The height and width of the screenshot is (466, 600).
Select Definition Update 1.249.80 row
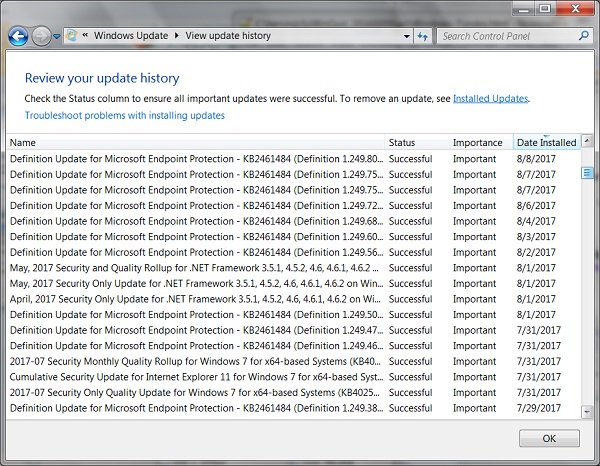[x=293, y=159]
